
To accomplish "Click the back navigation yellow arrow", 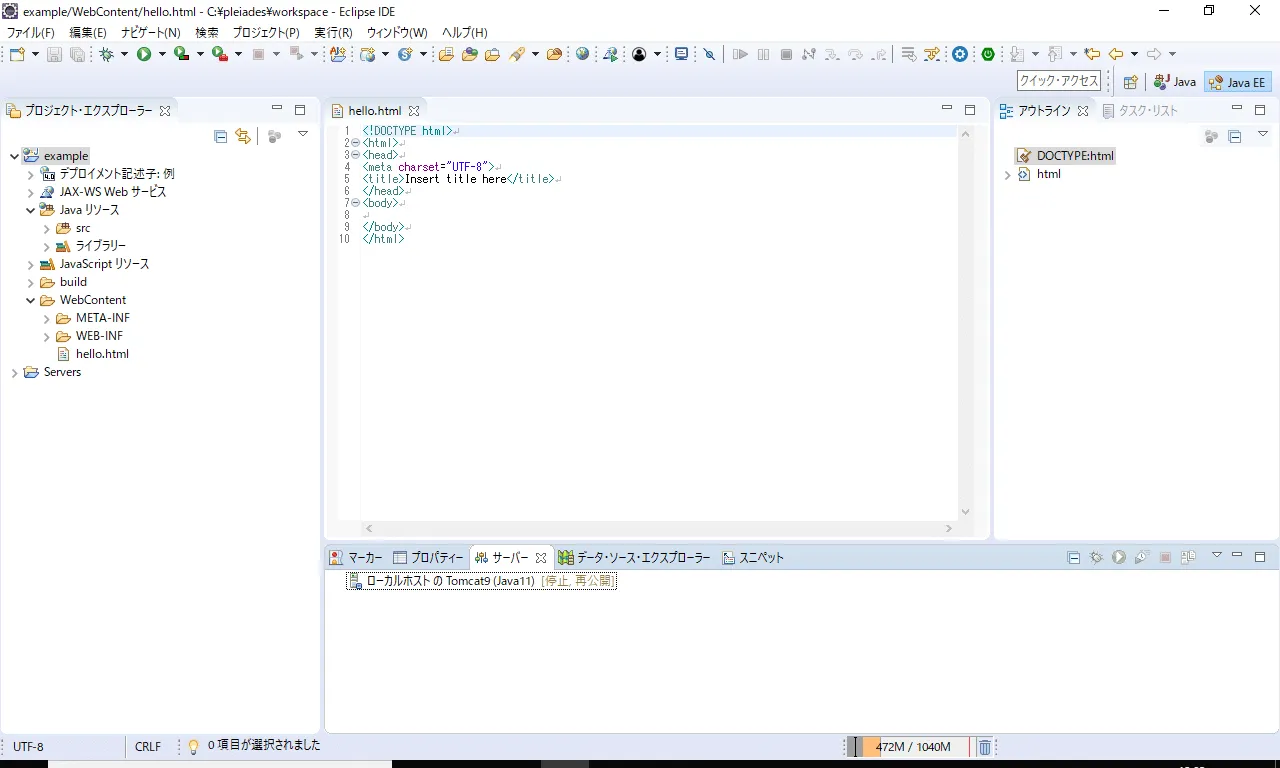I will click(x=1117, y=54).
